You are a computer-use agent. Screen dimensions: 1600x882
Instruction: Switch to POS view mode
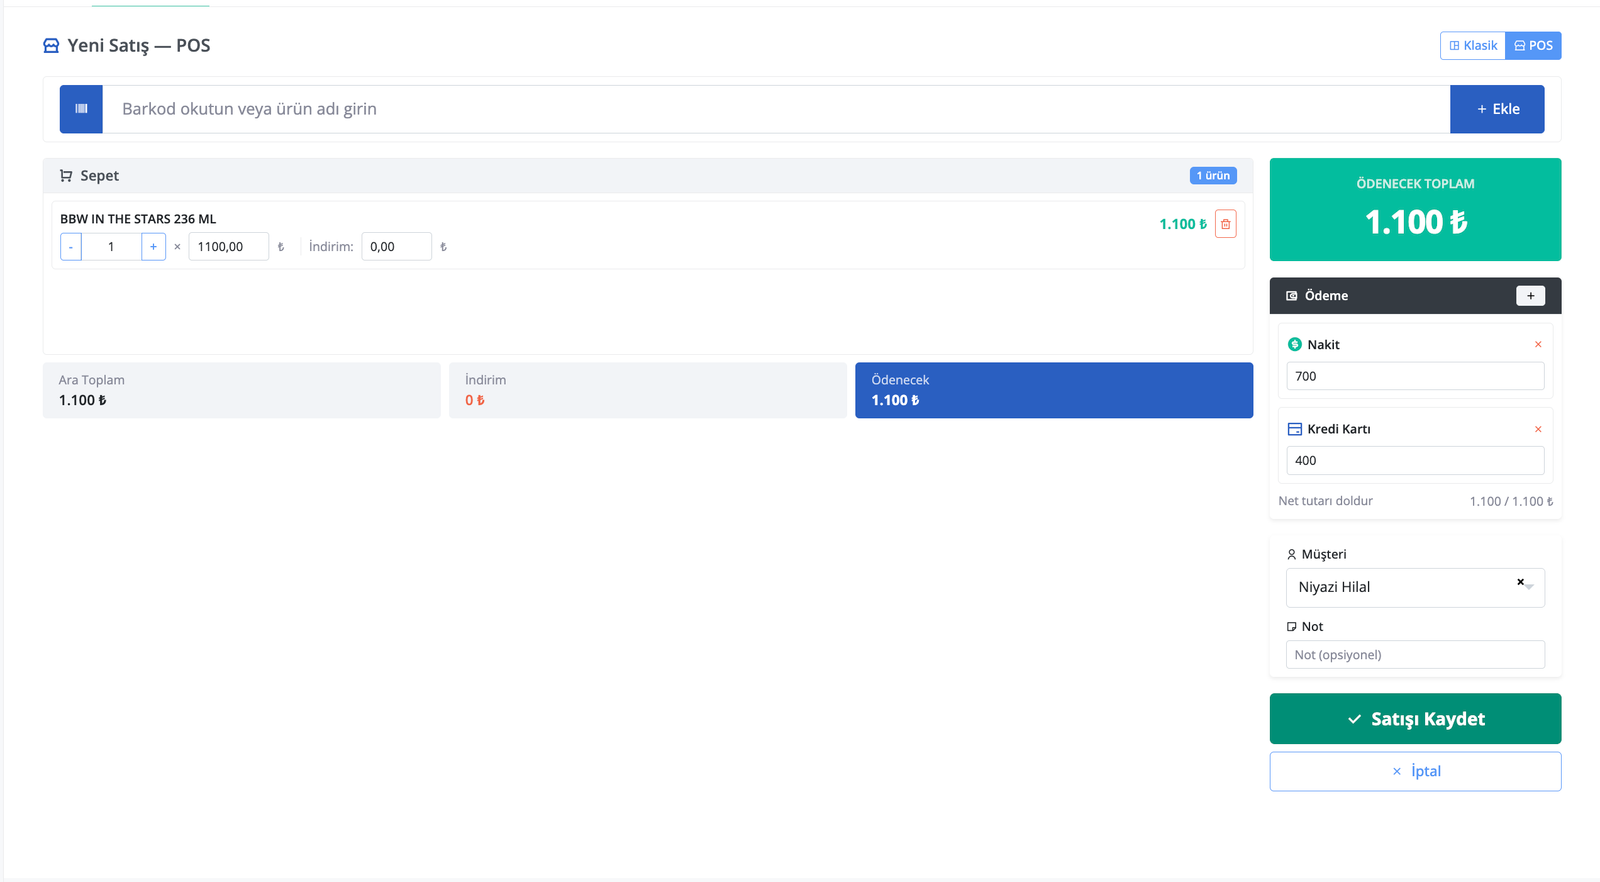coord(1533,46)
